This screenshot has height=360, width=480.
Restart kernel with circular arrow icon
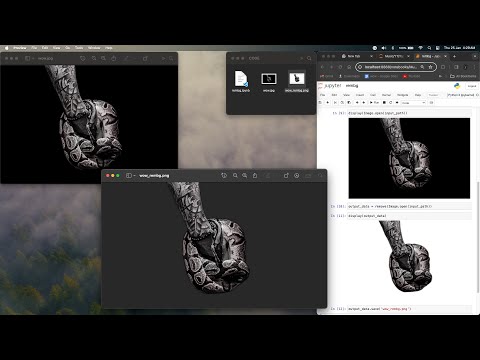390,103
